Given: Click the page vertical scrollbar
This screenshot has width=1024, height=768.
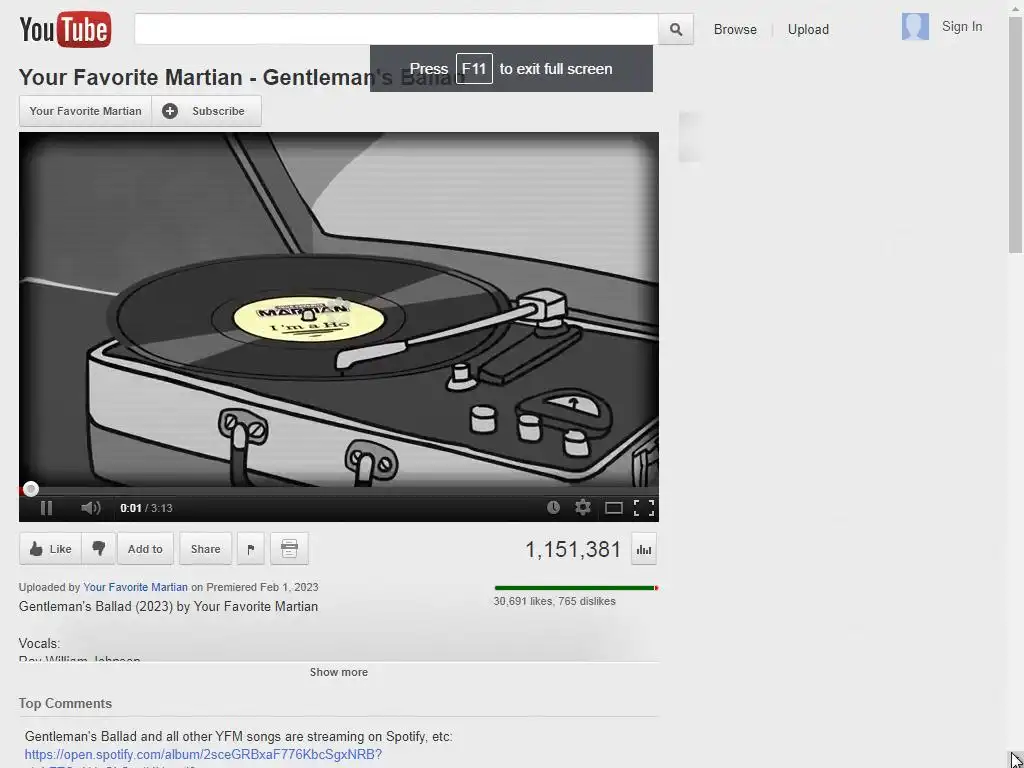Looking at the screenshot, I should [x=1015, y=135].
